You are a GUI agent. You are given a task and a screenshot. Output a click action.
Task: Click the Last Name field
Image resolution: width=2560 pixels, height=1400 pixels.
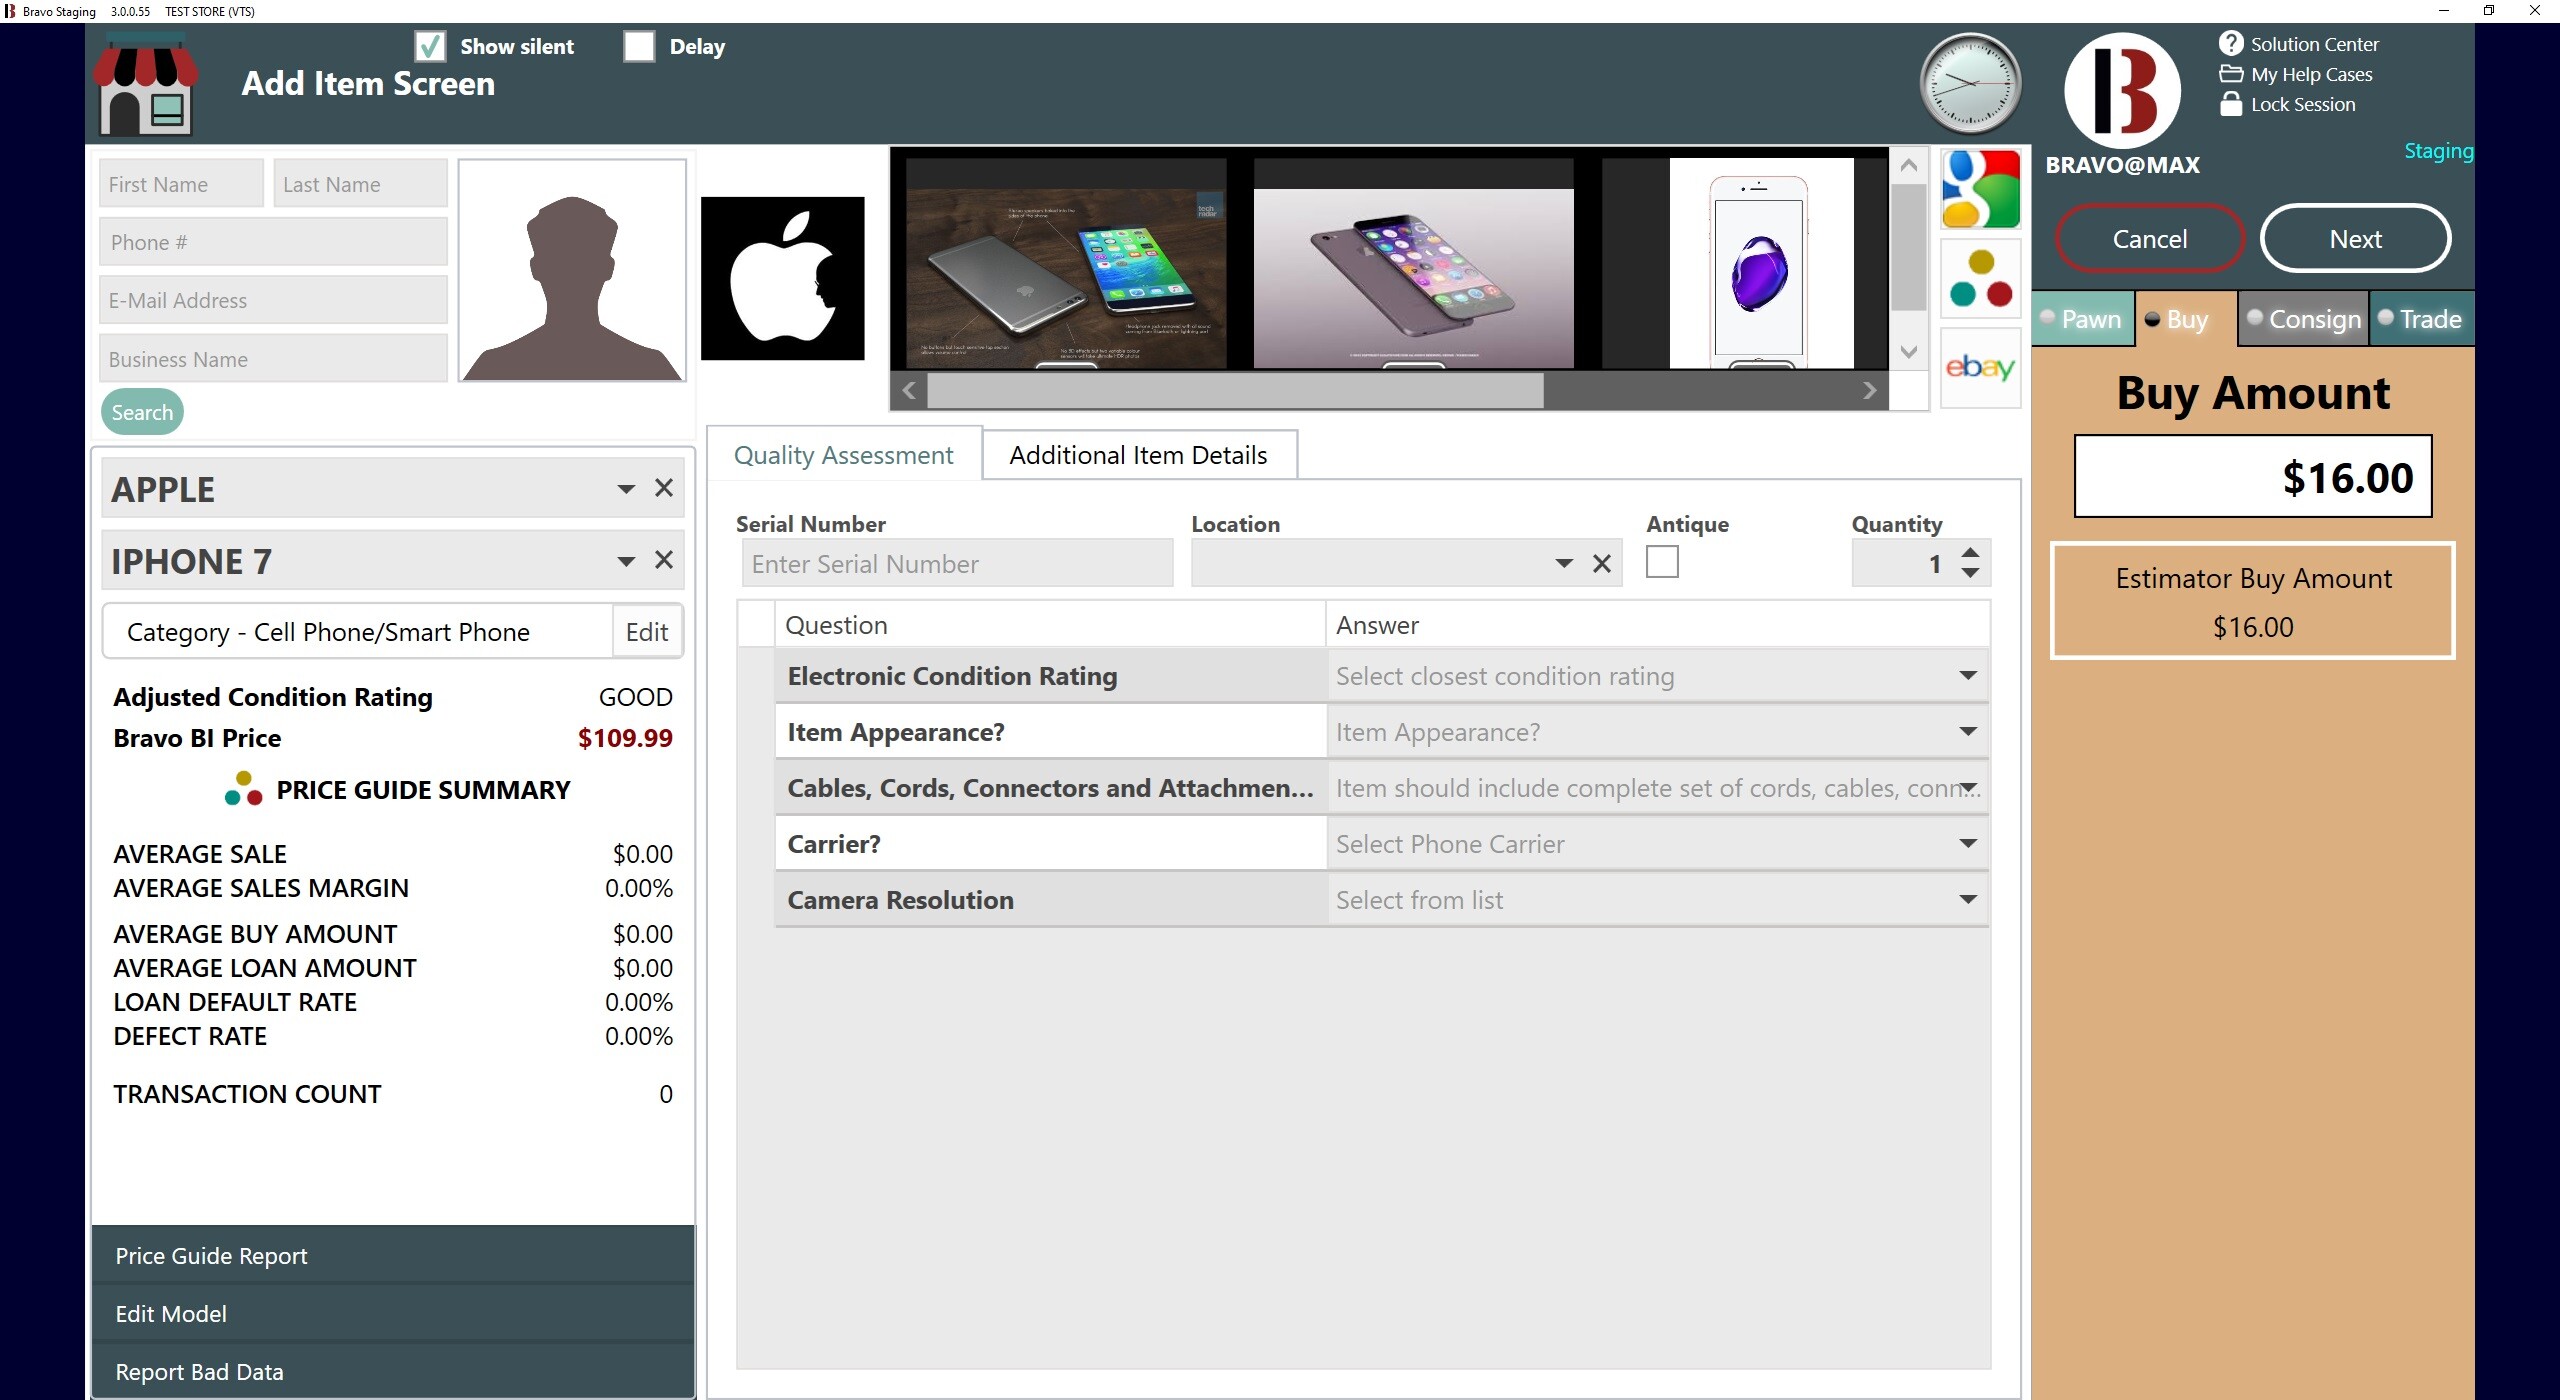[360, 184]
